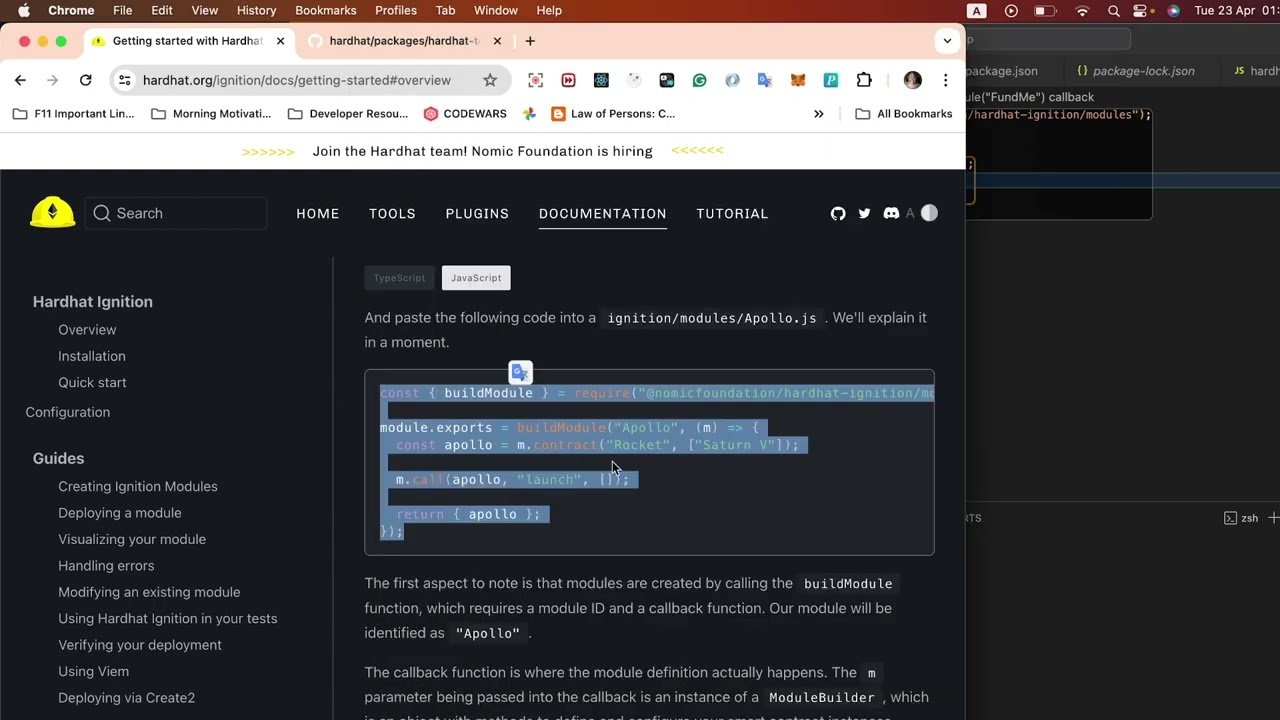The height and width of the screenshot is (720, 1280).
Task: Show hidden bookmarks with double chevron
Action: 818,114
